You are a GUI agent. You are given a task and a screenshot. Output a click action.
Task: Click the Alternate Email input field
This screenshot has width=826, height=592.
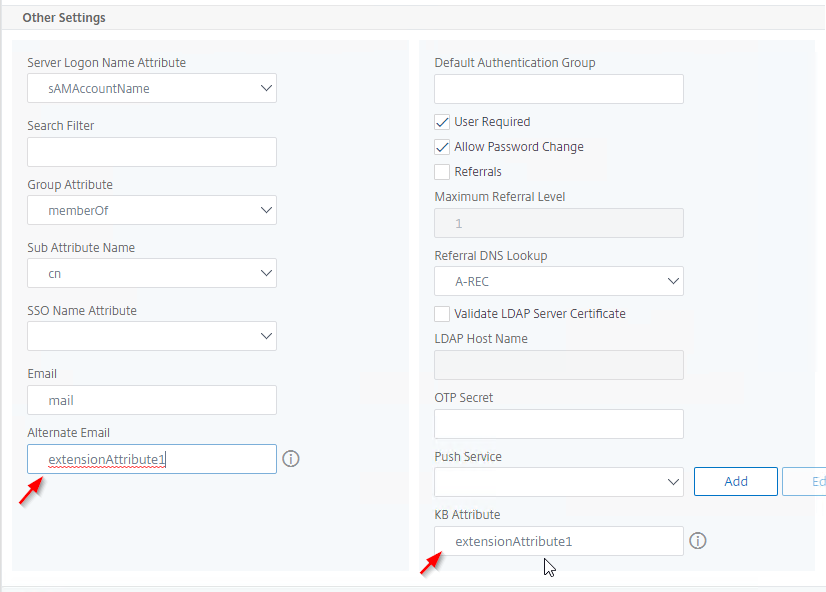(152, 459)
